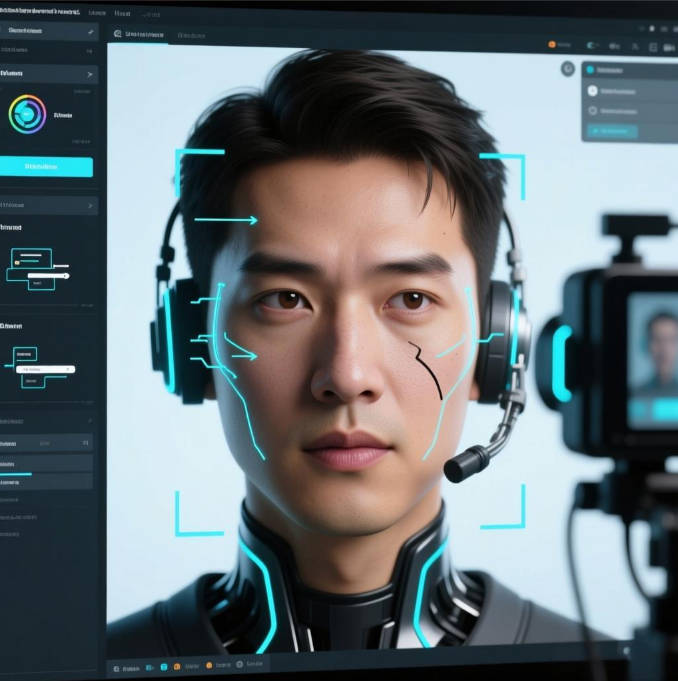Click the cyan progress bar in lower sidebar

(x=17, y=474)
